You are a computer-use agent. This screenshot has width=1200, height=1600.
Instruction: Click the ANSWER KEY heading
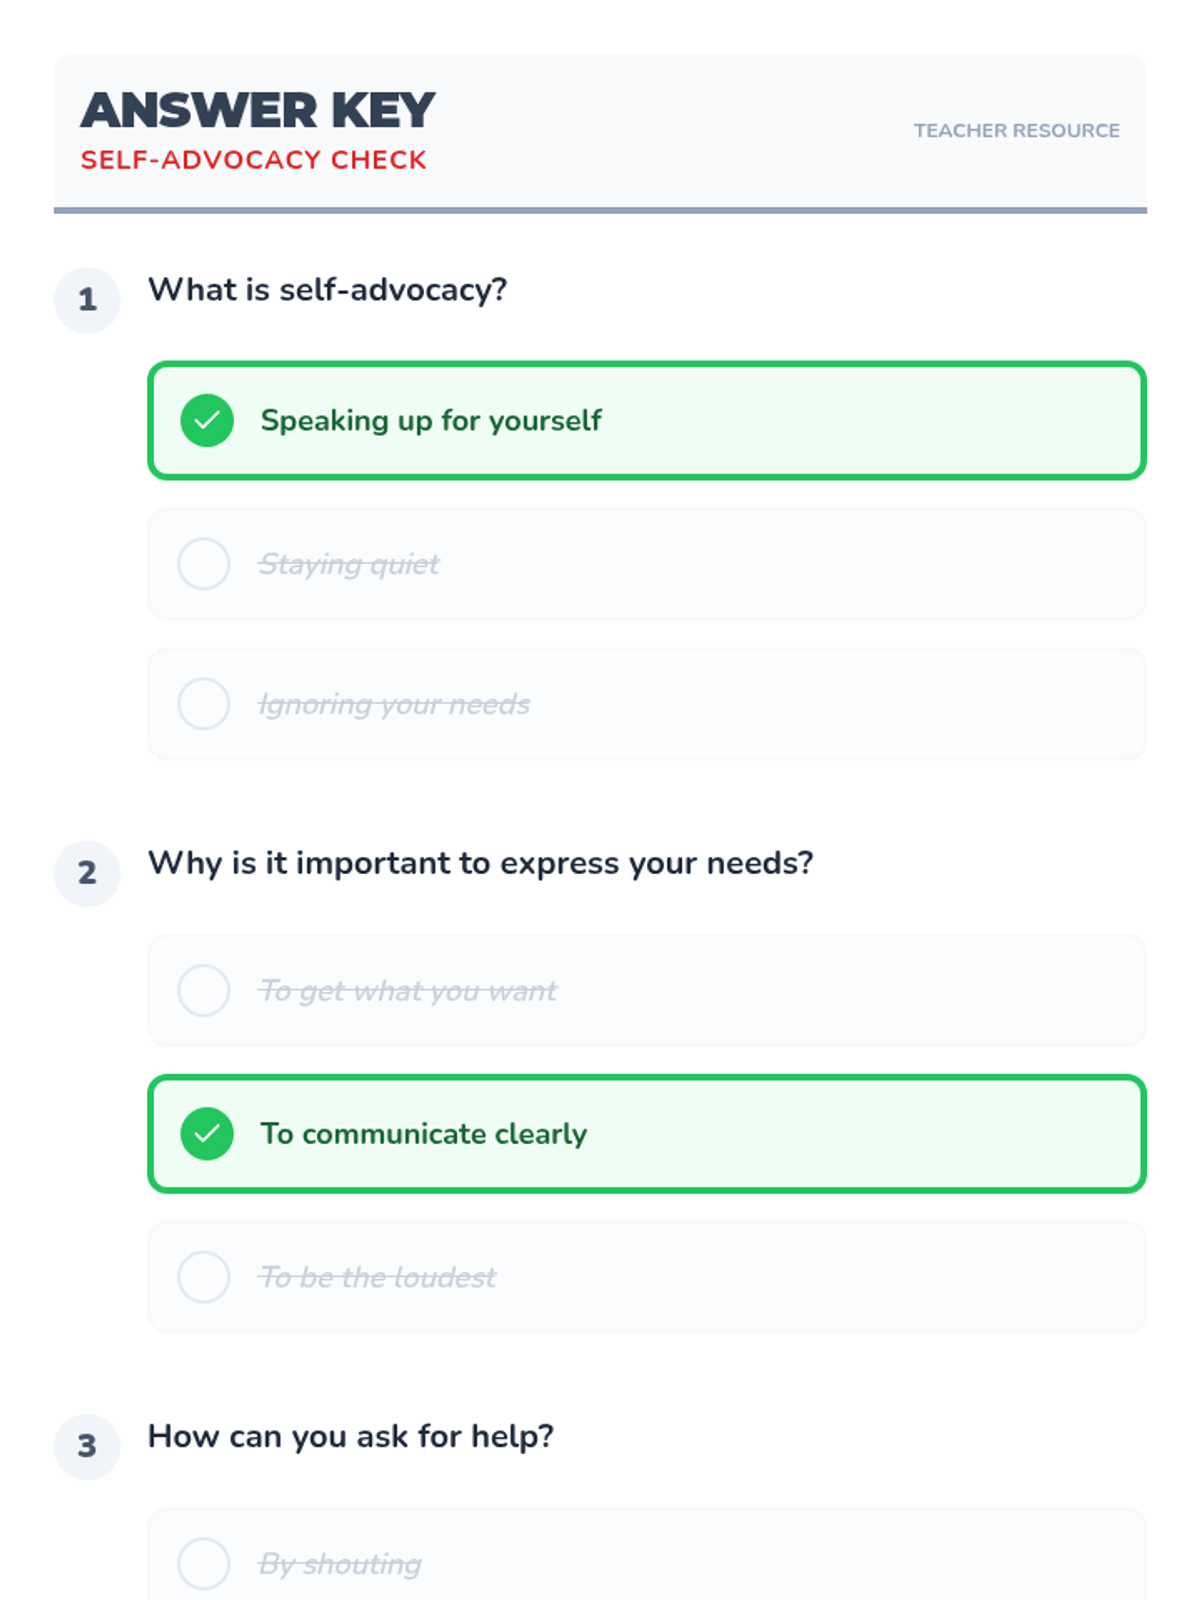pyautogui.click(x=258, y=110)
